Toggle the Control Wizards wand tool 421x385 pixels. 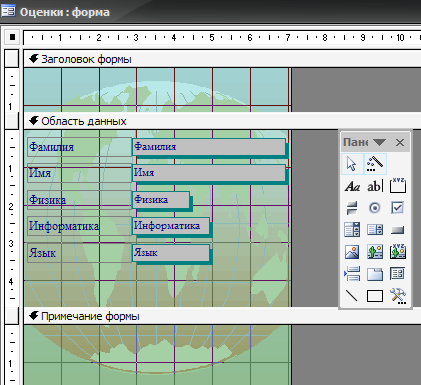coord(375,164)
